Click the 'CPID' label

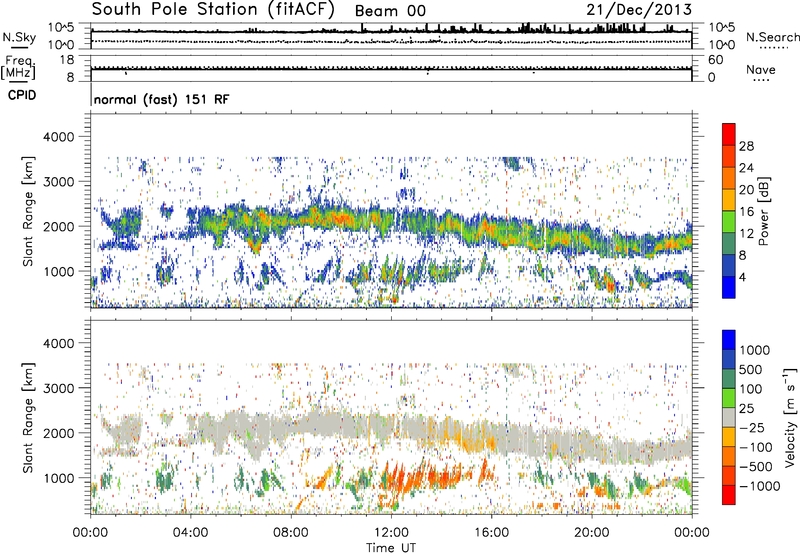(x=22, y=95)
